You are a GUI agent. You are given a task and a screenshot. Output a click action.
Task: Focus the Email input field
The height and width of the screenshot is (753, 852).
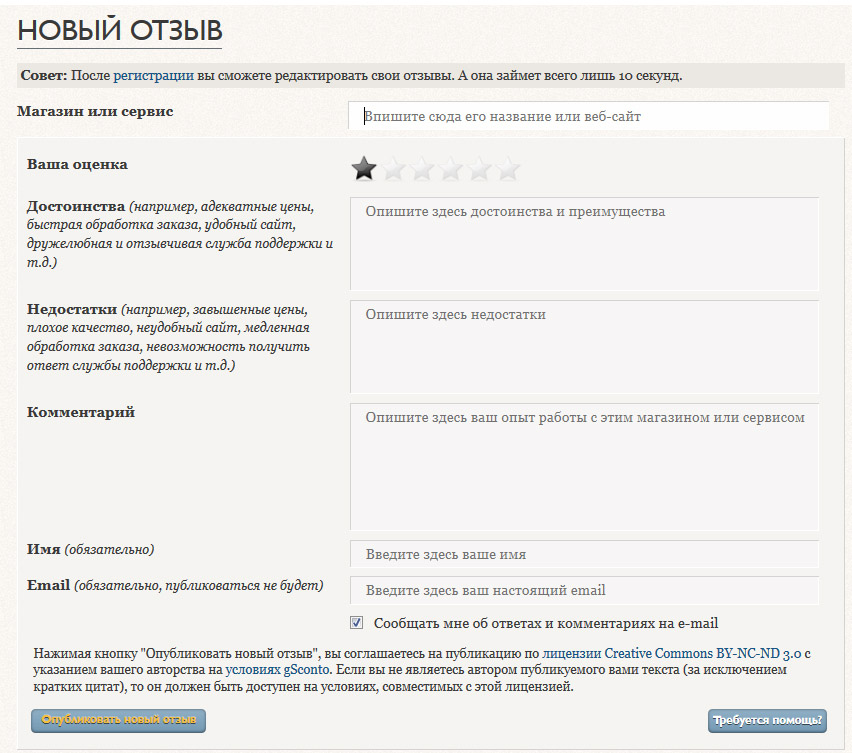[584, 590]
